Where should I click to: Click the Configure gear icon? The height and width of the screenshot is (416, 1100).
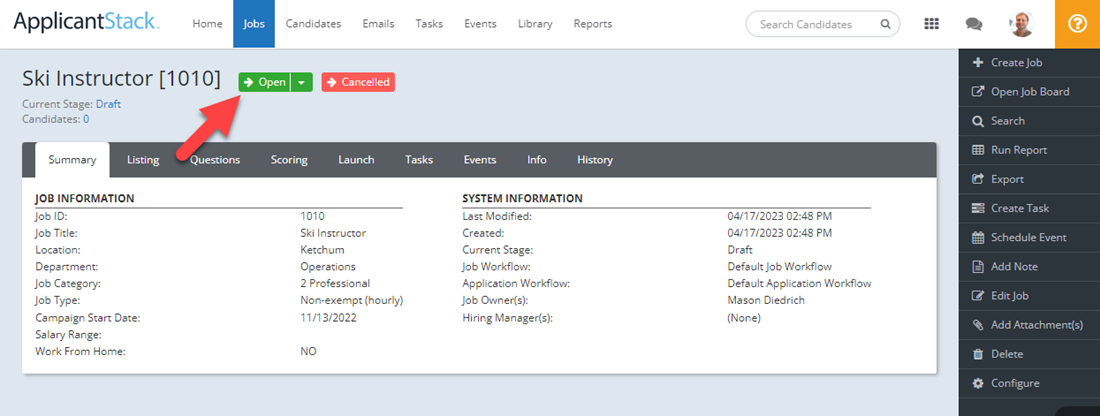(x=978, y=383)
